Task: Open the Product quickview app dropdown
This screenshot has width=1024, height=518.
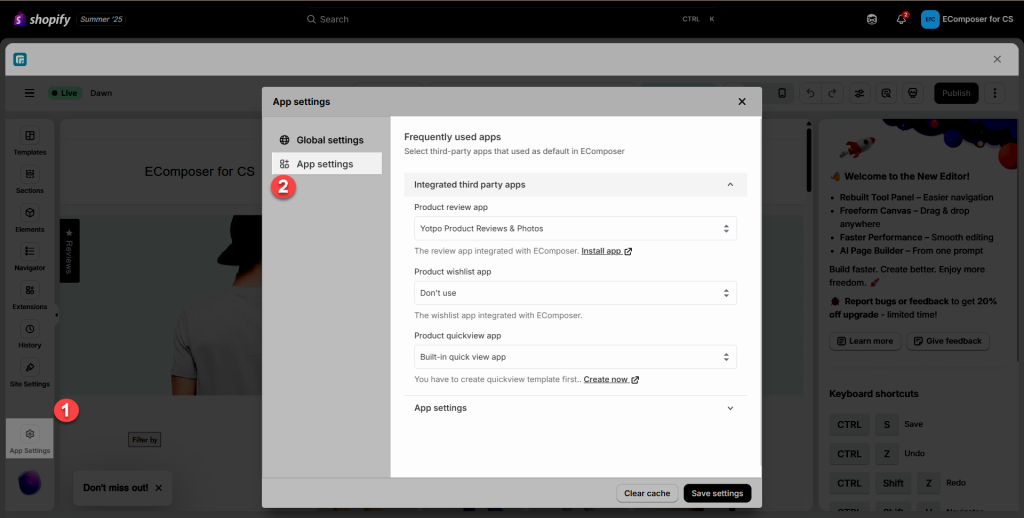Action: pos(575,357)
